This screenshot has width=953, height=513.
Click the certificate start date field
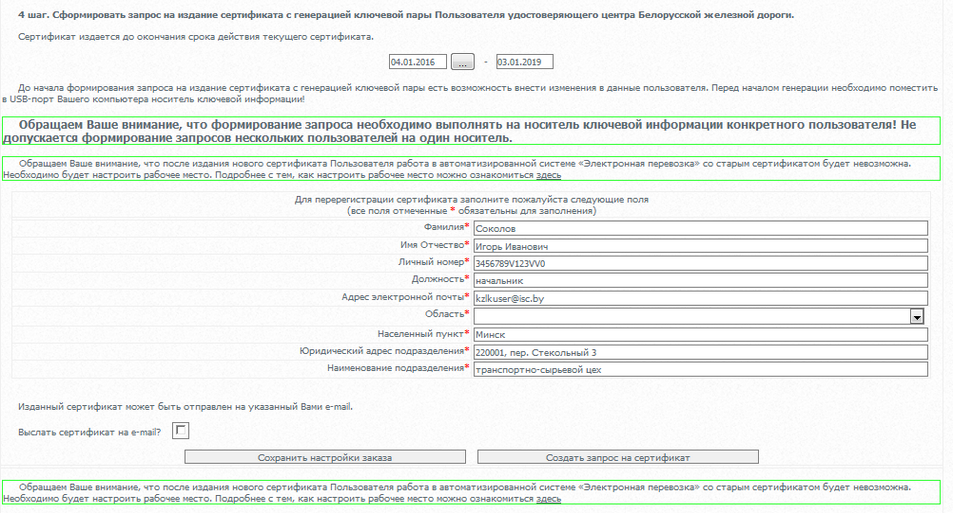[x=417, y=62]
